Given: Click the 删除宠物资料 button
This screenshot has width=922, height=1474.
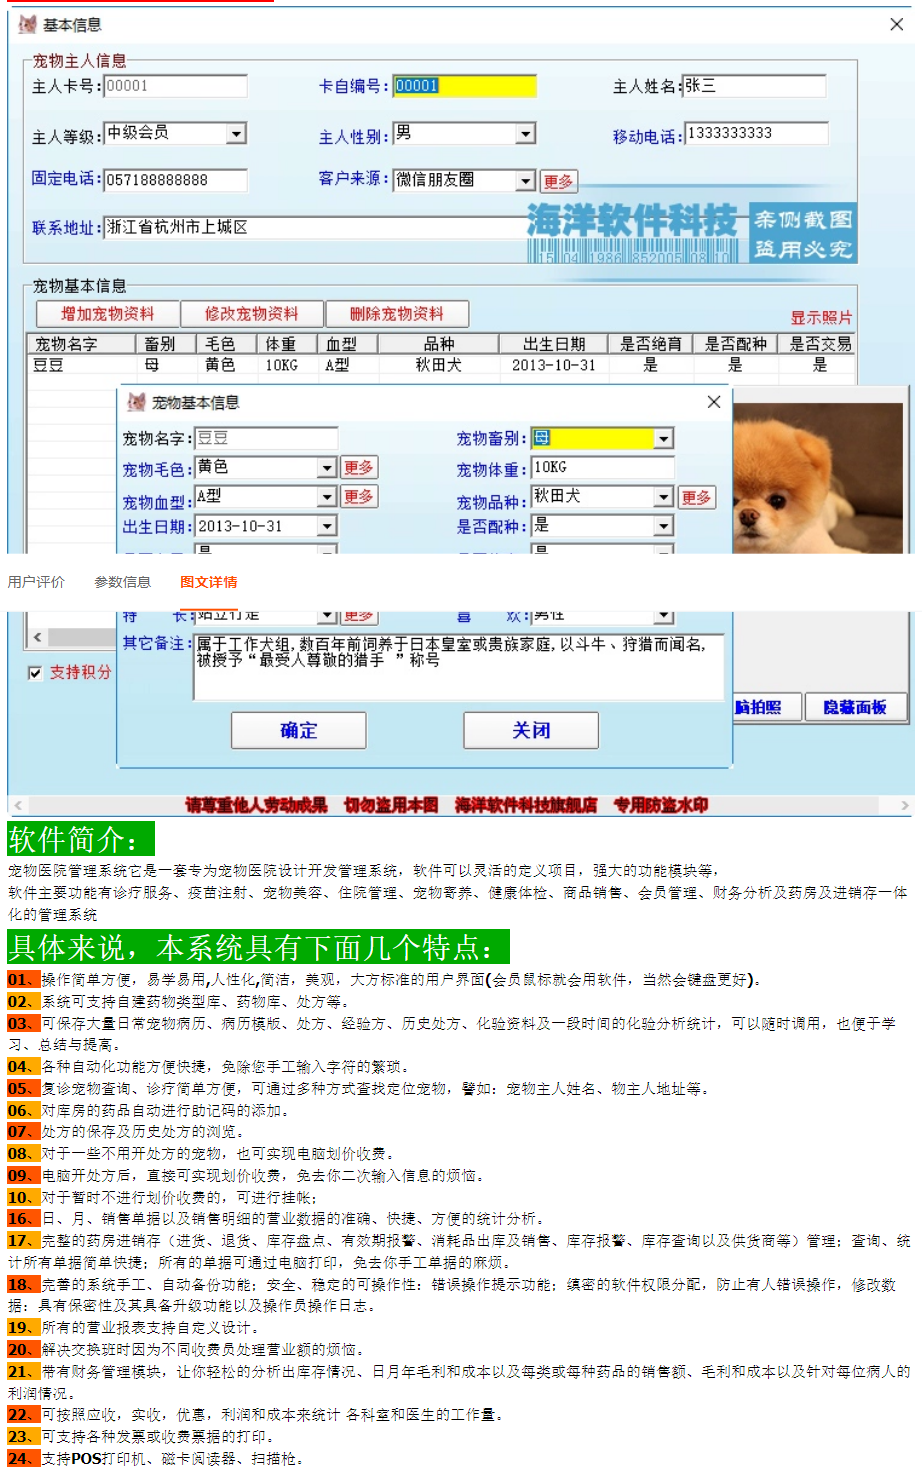Looking at the screenshot, I should coord(397,314).
